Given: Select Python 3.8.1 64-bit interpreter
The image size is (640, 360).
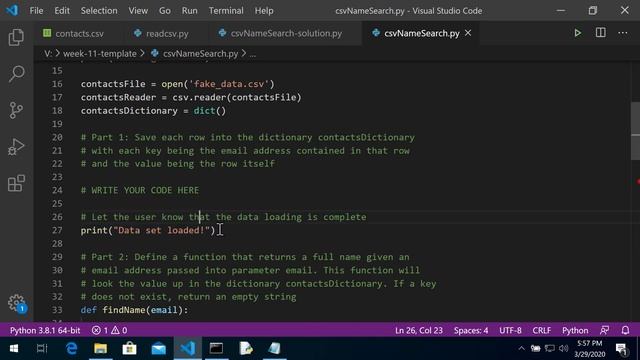Looking at the screenshot, I should (x=45, y=330).
